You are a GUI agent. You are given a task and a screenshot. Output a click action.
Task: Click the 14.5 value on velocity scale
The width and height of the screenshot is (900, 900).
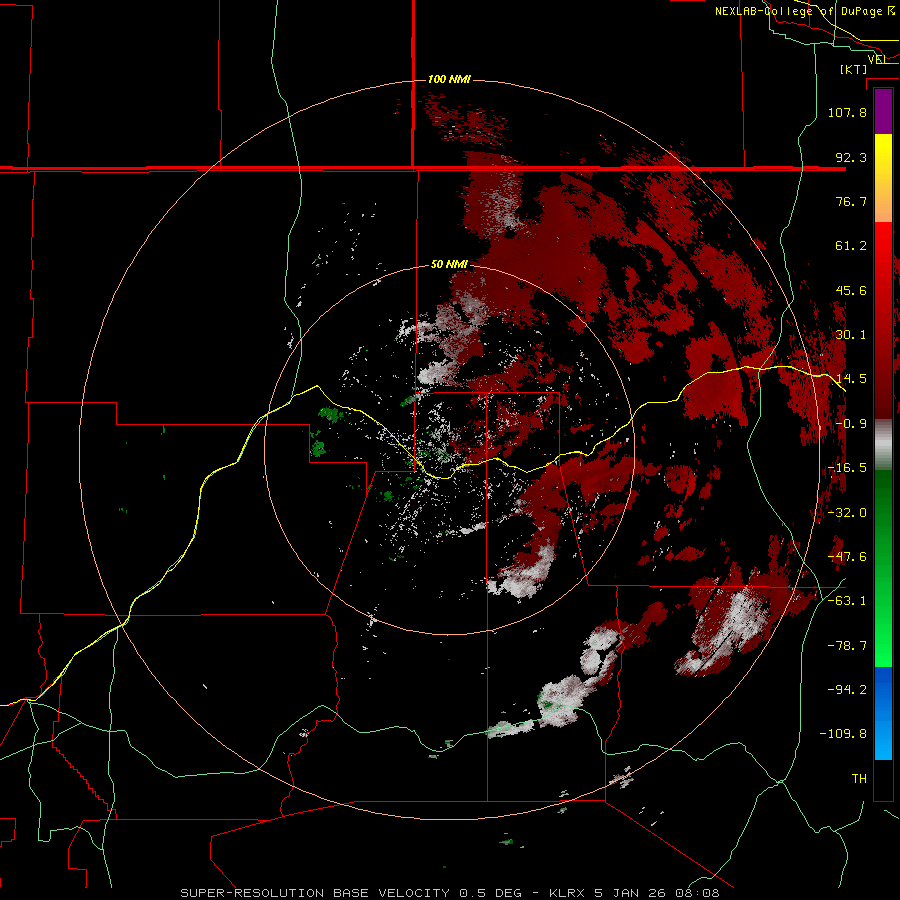(851, 379)
